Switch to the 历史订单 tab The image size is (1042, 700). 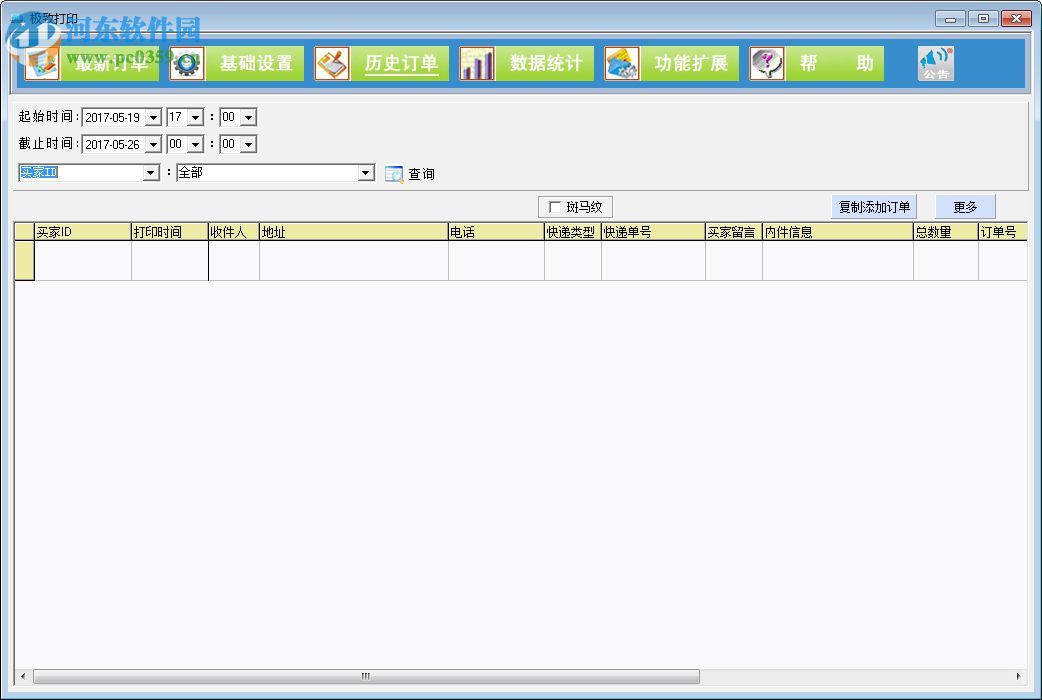(x=400, y=64)
